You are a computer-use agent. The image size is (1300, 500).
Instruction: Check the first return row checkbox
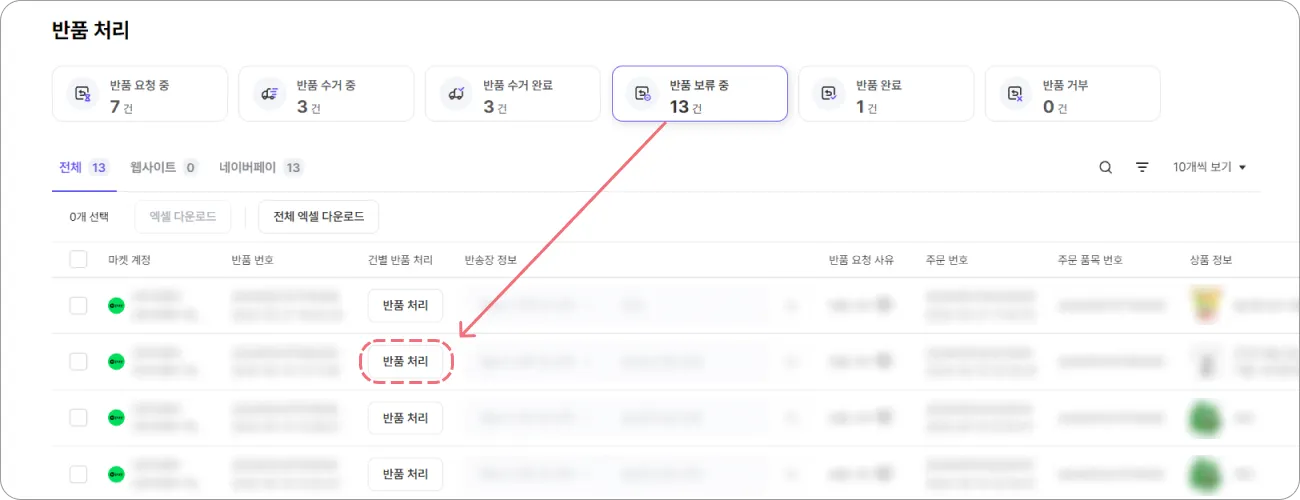click(78, 305)
